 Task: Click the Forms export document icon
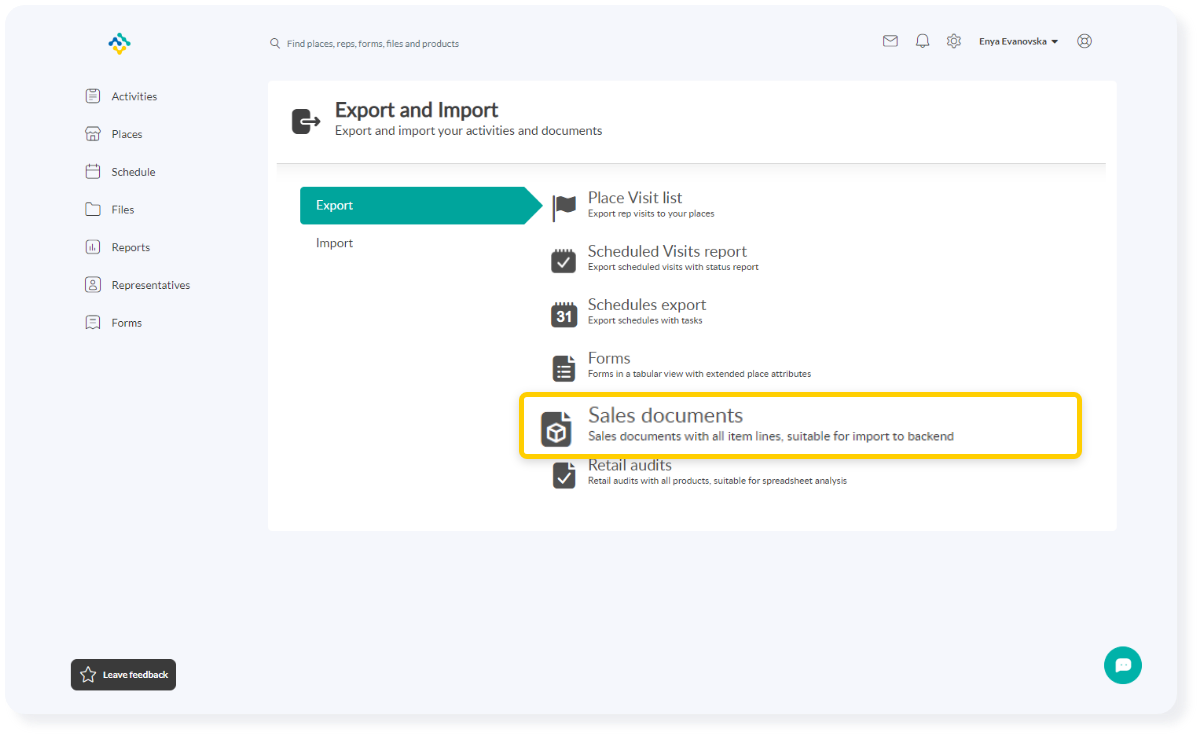tap(564, 368)
